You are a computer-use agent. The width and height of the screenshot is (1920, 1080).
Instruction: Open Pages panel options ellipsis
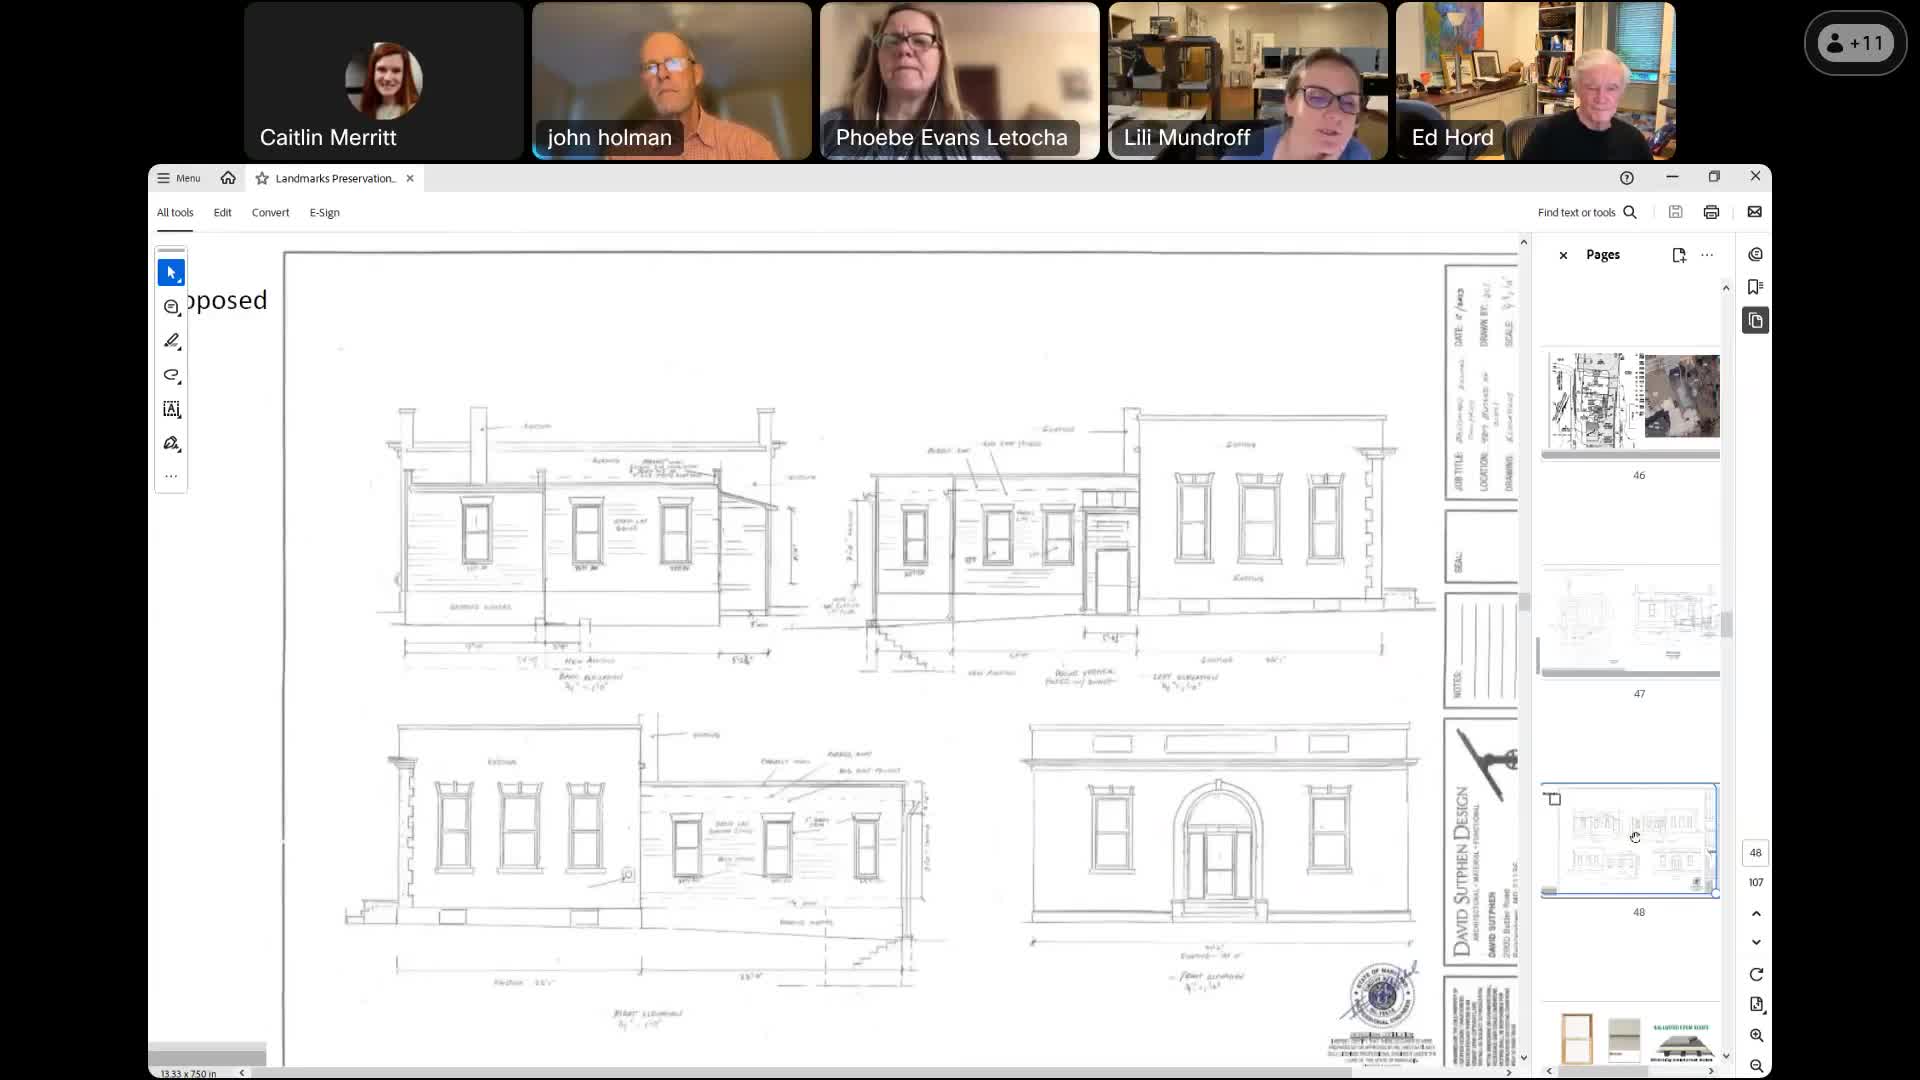click(x=1707, y=255)
